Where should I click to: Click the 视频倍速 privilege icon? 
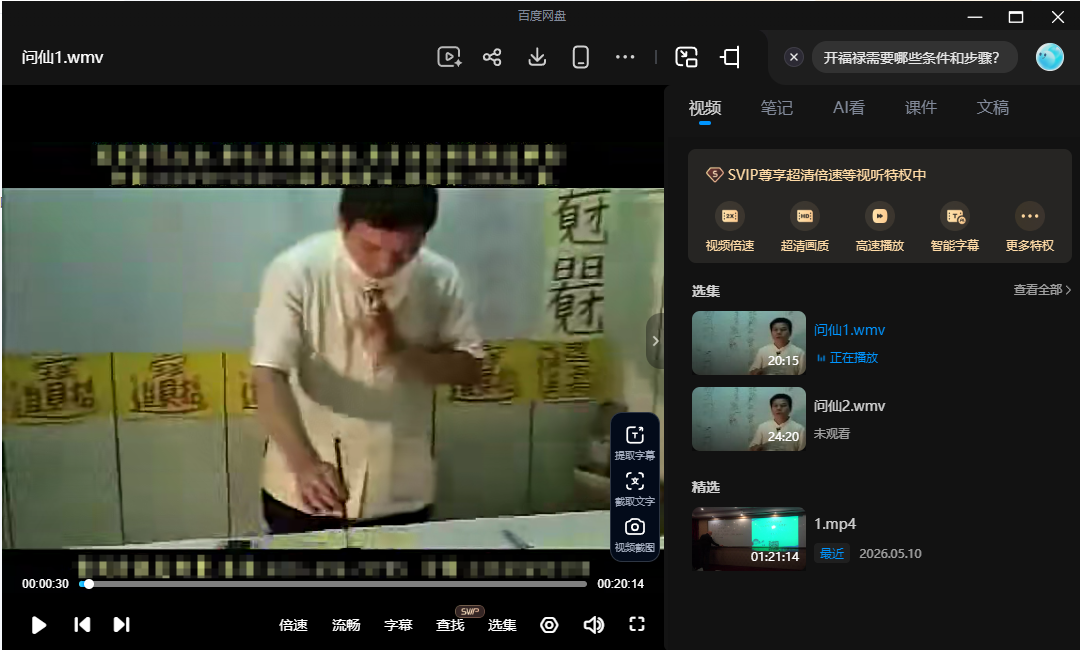pyautogui.click(x=729, y=216)
